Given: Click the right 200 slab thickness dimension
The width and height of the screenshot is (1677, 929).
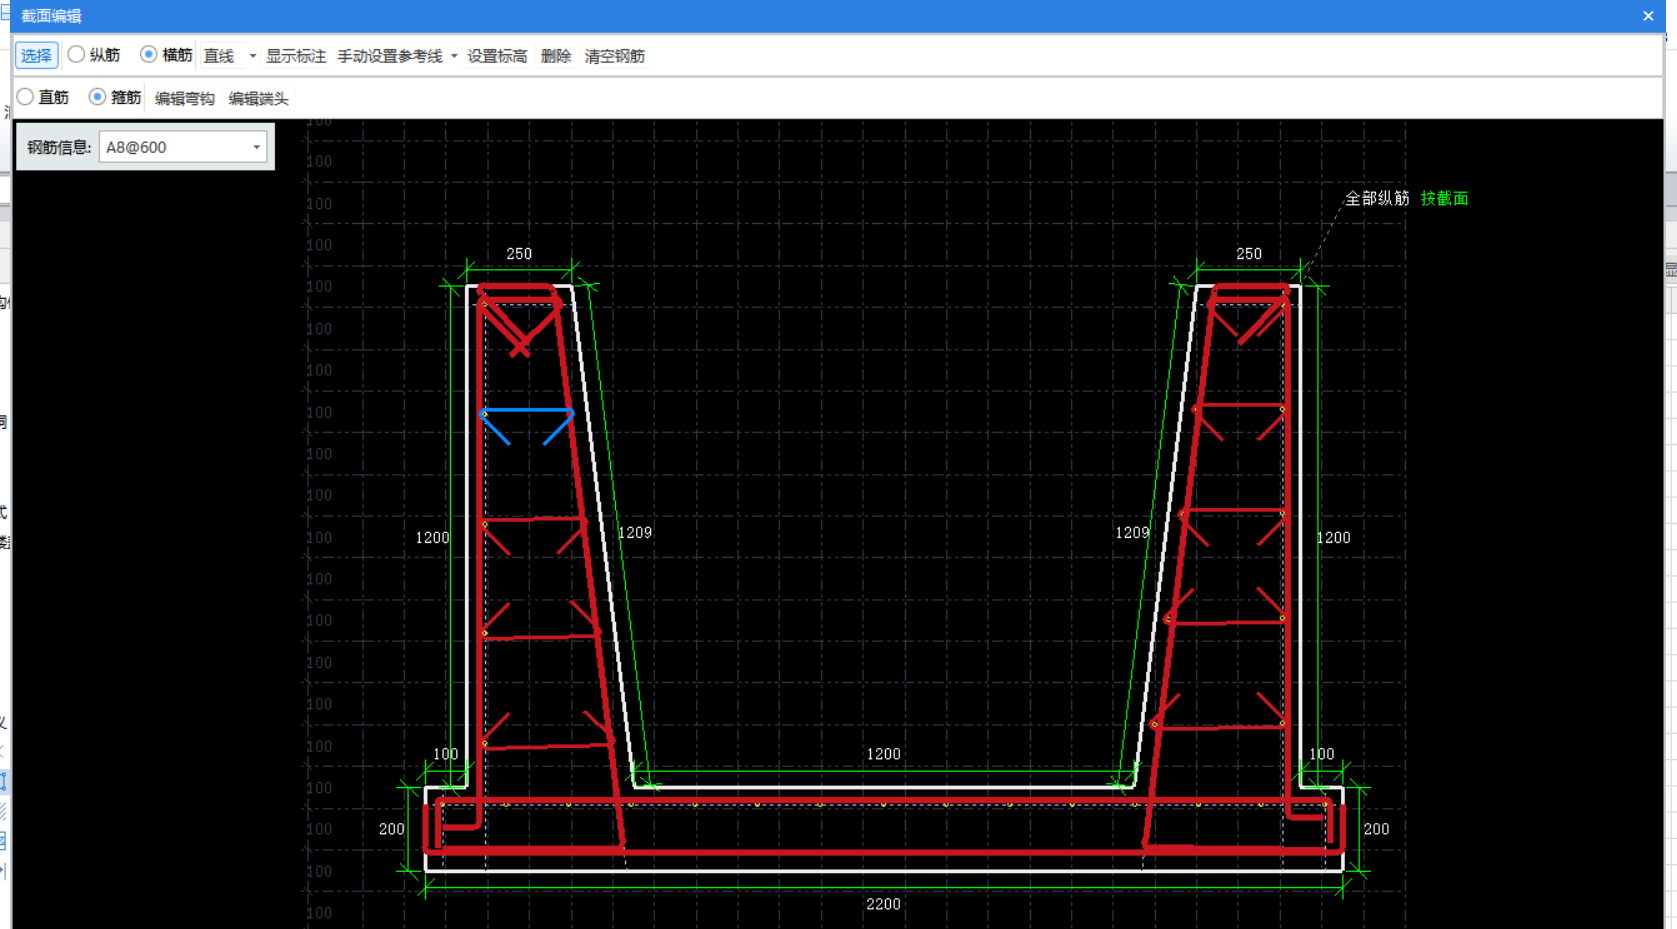Looking at the screenshot, I should pyautogui.click(x=1376, y=829).
